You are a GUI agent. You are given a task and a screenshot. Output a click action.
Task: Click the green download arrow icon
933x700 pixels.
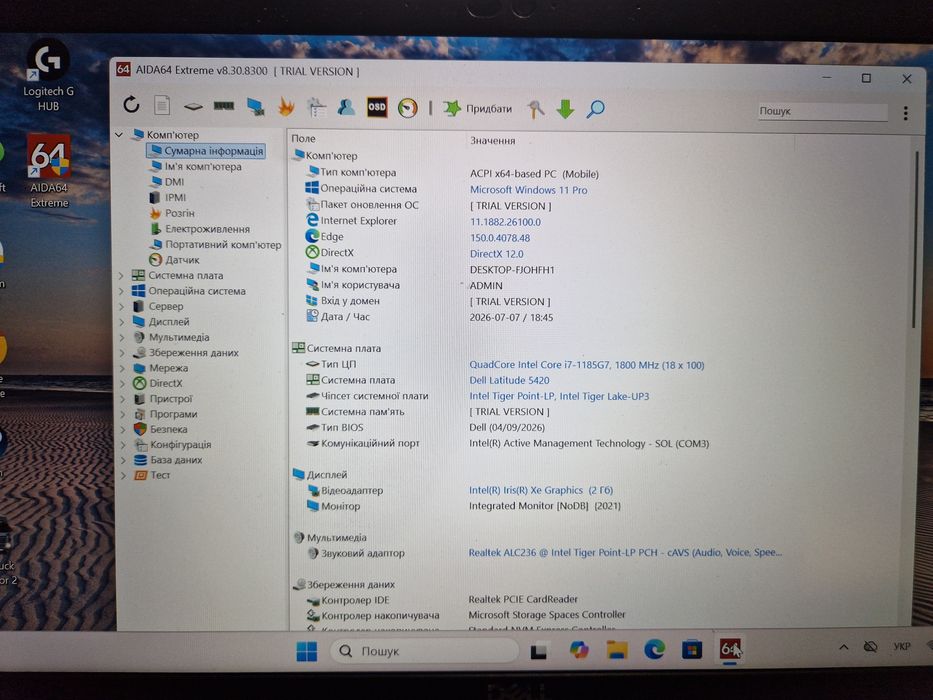point(565,109)
